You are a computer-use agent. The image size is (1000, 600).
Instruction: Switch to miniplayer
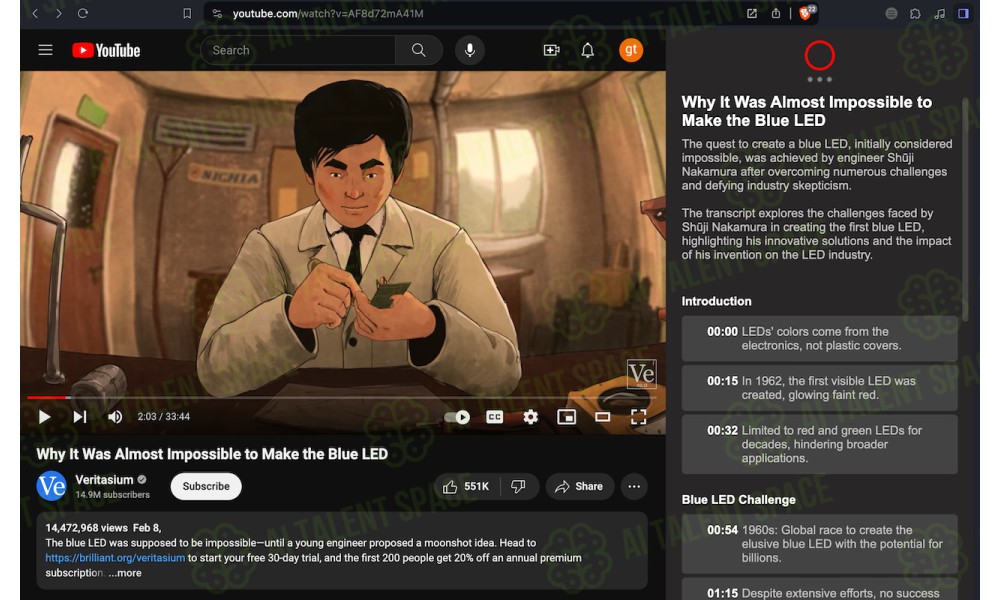click(x=566, y=417)
